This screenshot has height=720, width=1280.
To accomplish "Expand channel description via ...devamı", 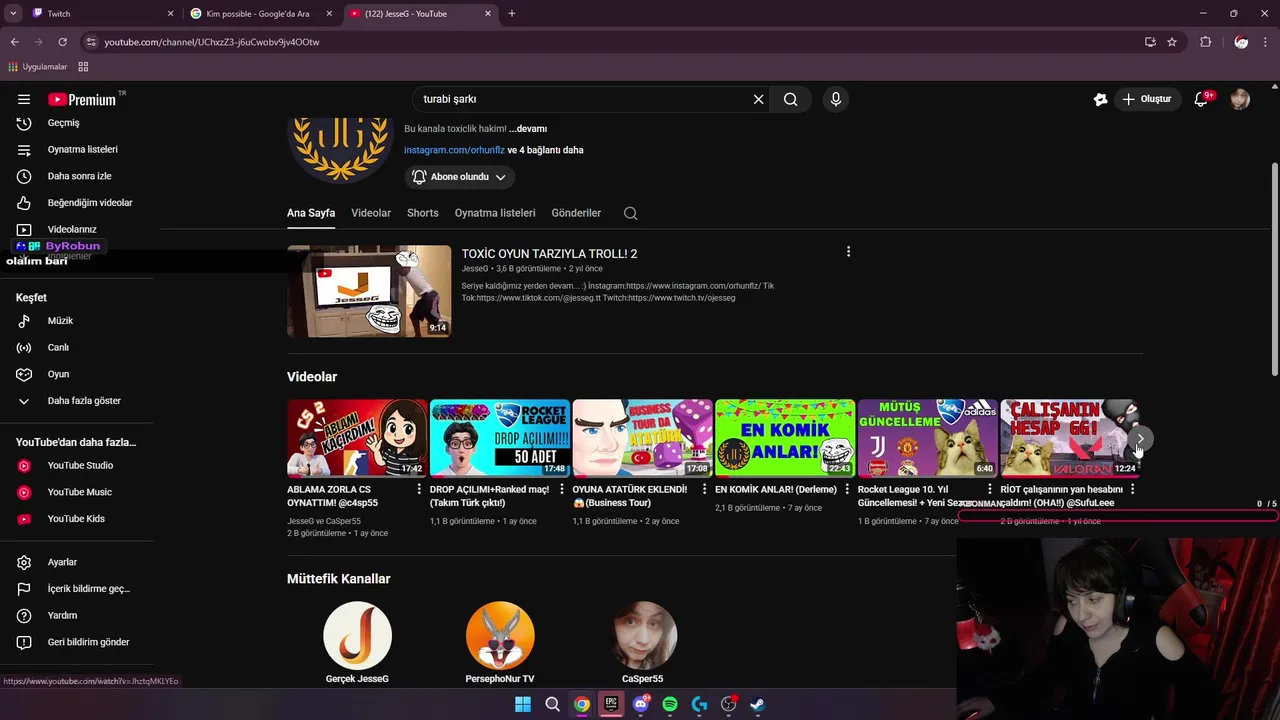I will [x=528, y=129].
